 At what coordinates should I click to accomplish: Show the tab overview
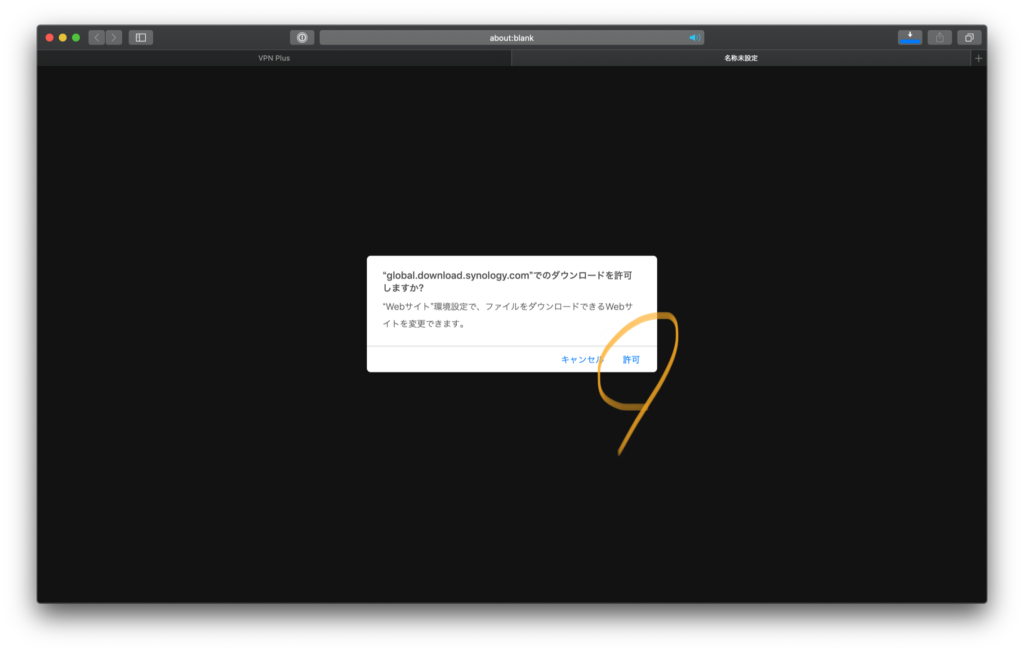[x=968, y=37]
